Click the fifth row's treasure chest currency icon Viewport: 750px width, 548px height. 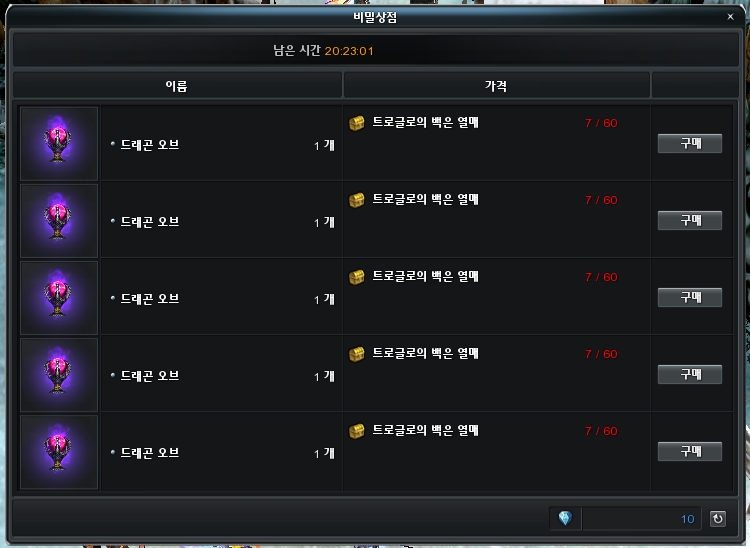click(356, 431)
